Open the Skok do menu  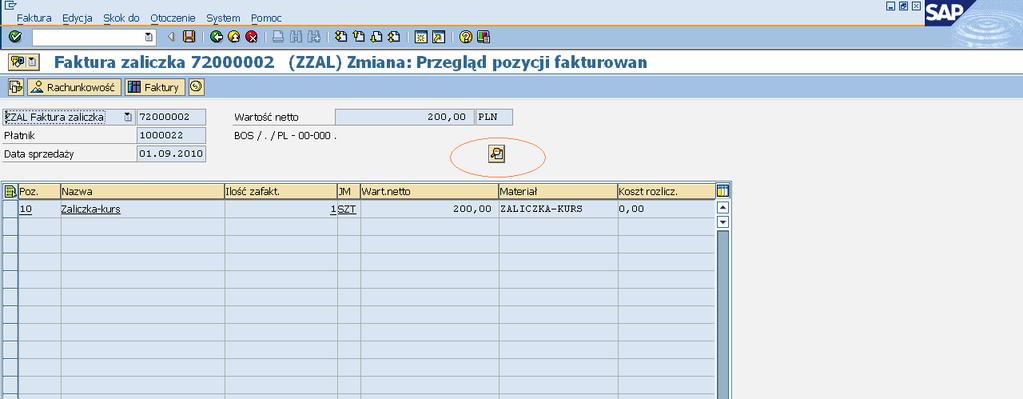121,18
